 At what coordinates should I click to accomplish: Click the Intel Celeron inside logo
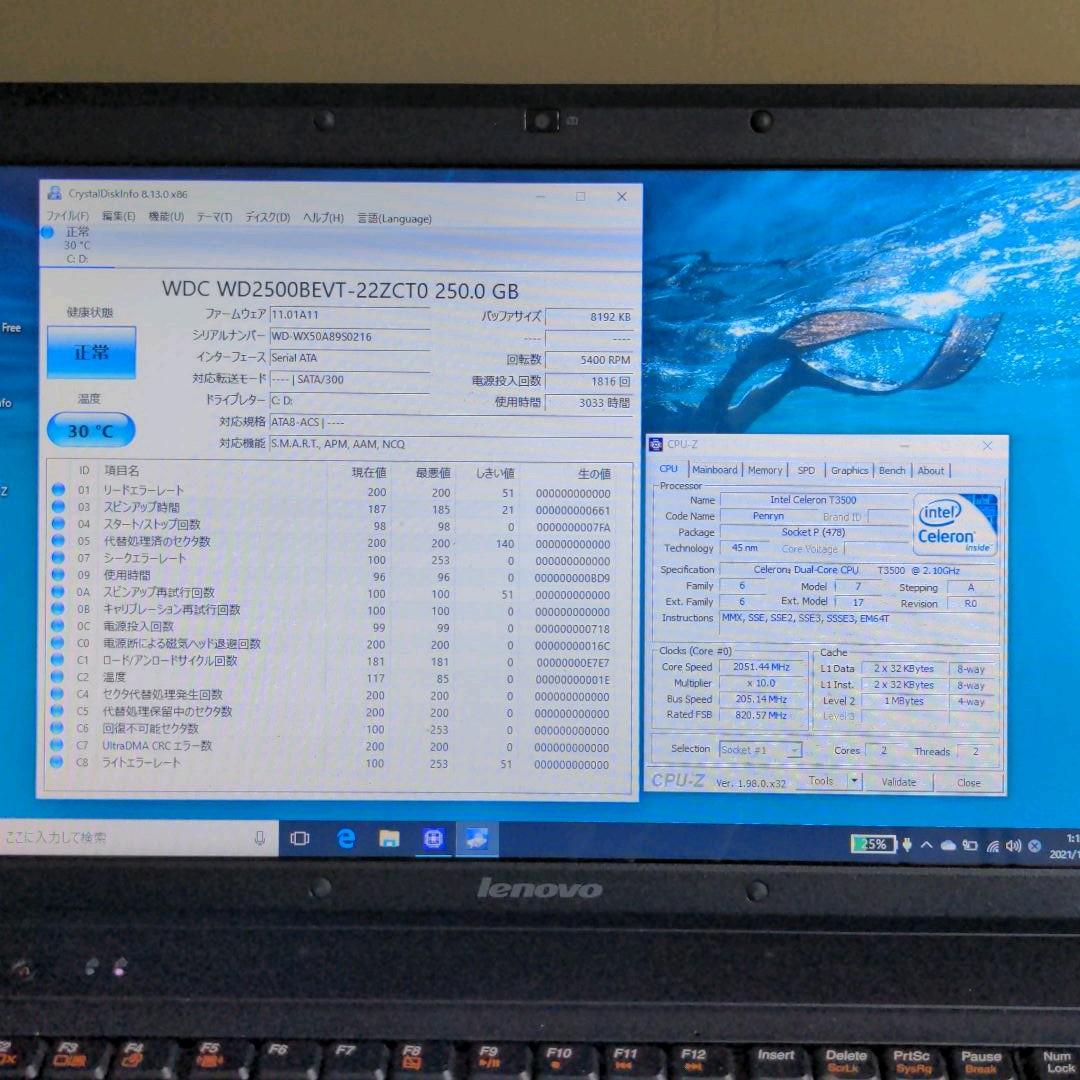point(955,525)
